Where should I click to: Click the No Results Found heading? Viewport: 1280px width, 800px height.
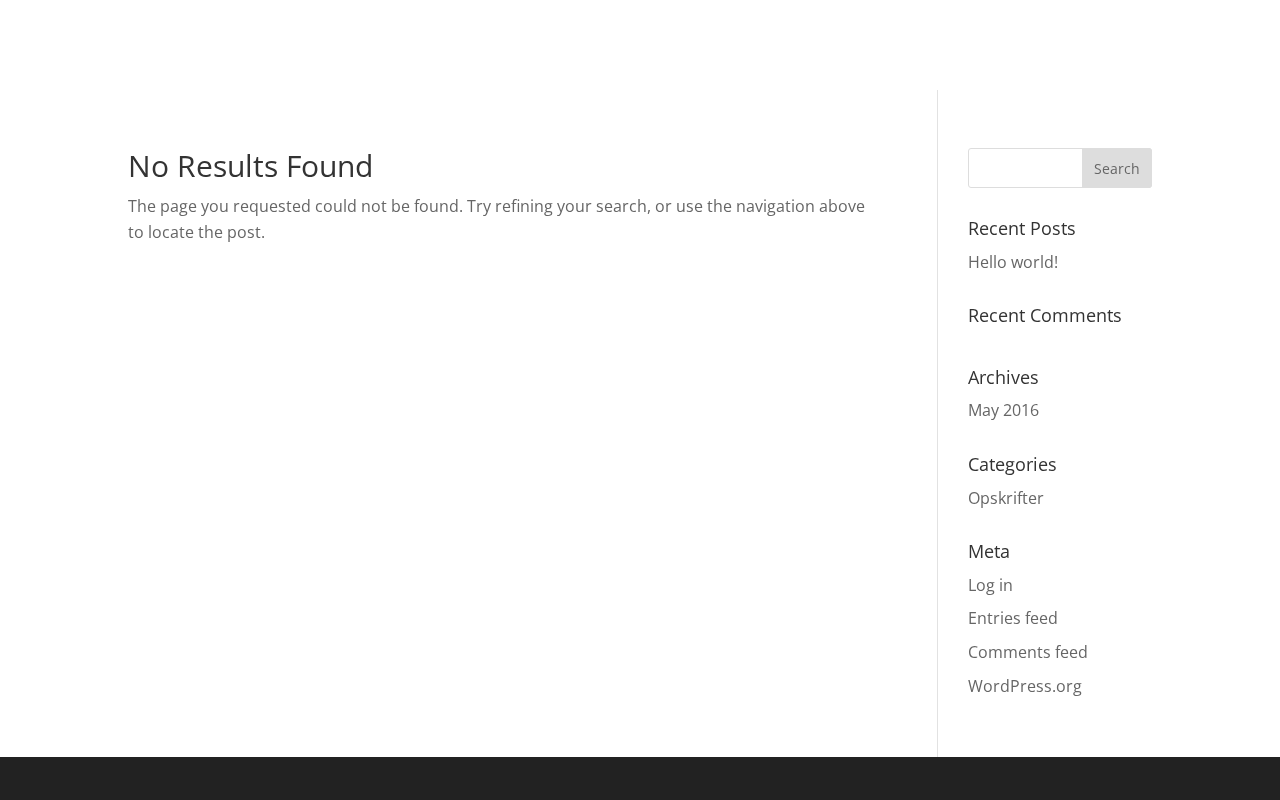pyautogui.click(x=250, y=166)
